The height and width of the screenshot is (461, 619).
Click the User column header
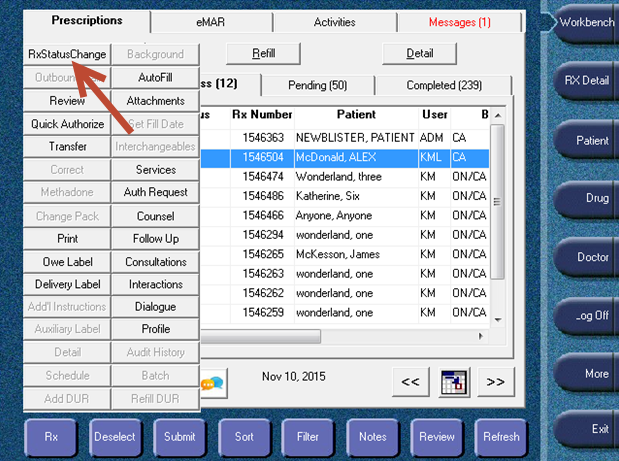pos(435,115)
